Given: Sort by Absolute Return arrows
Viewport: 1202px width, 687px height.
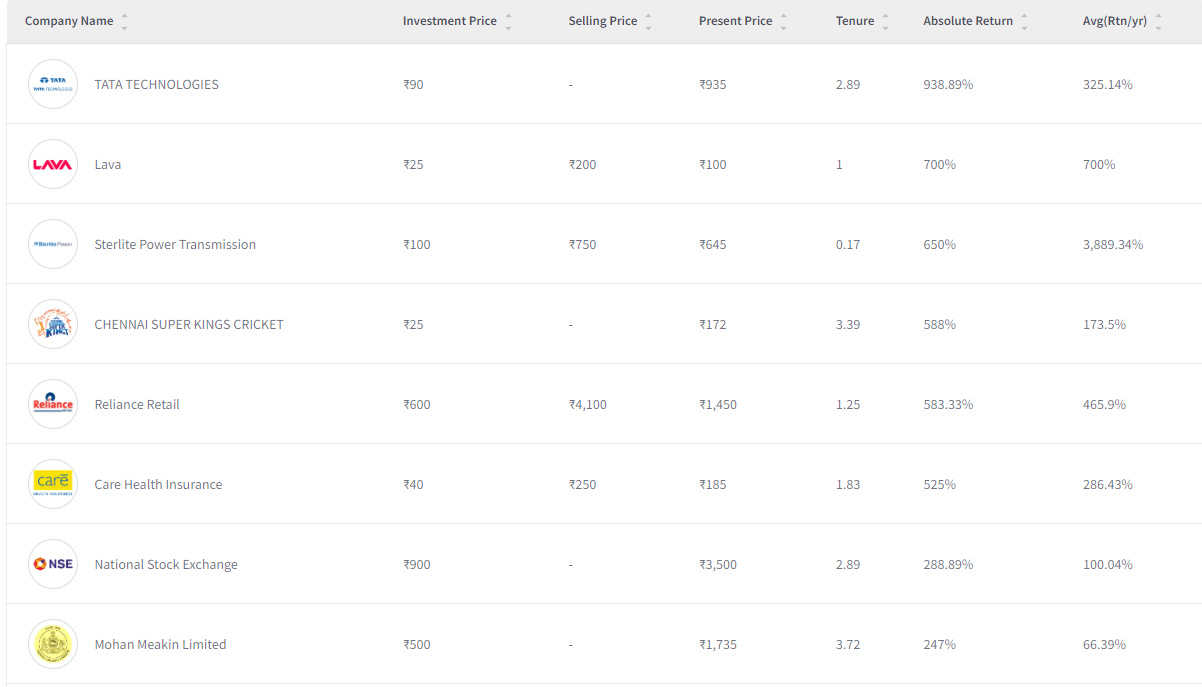Looking at the screenshot, I should (x=1024, y=21).
